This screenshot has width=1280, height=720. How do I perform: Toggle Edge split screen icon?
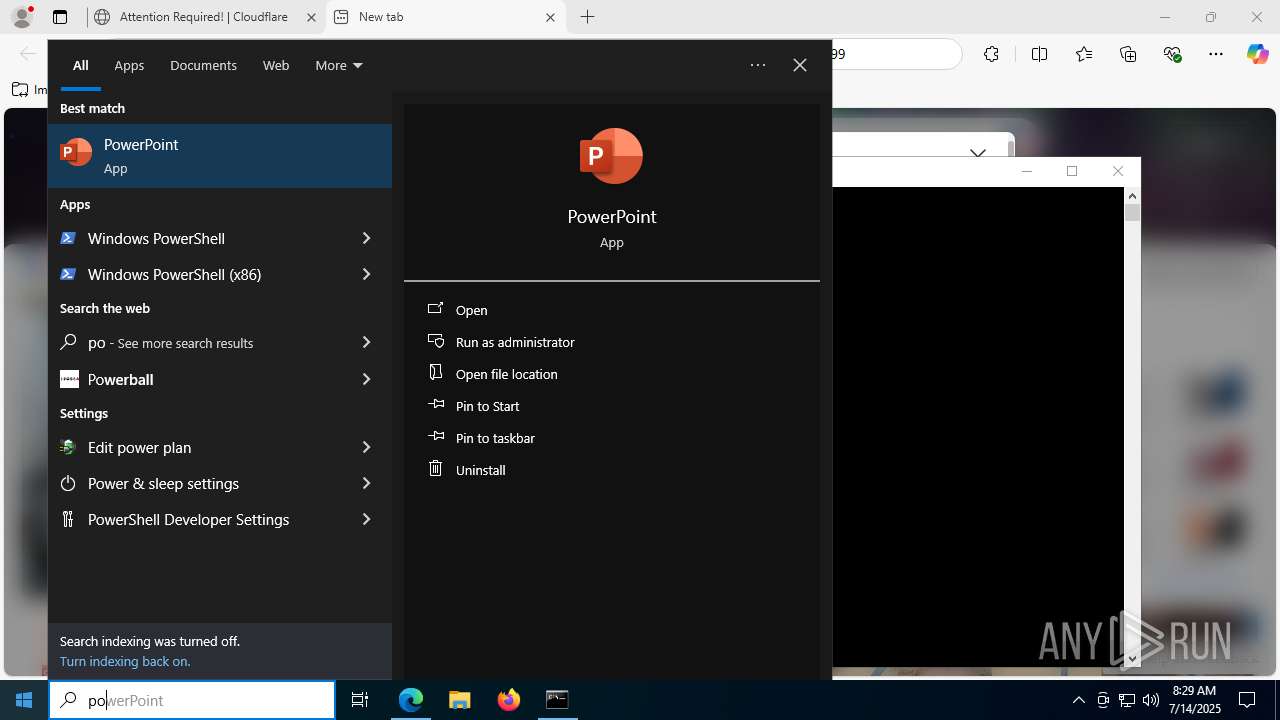pos(1039,54)
